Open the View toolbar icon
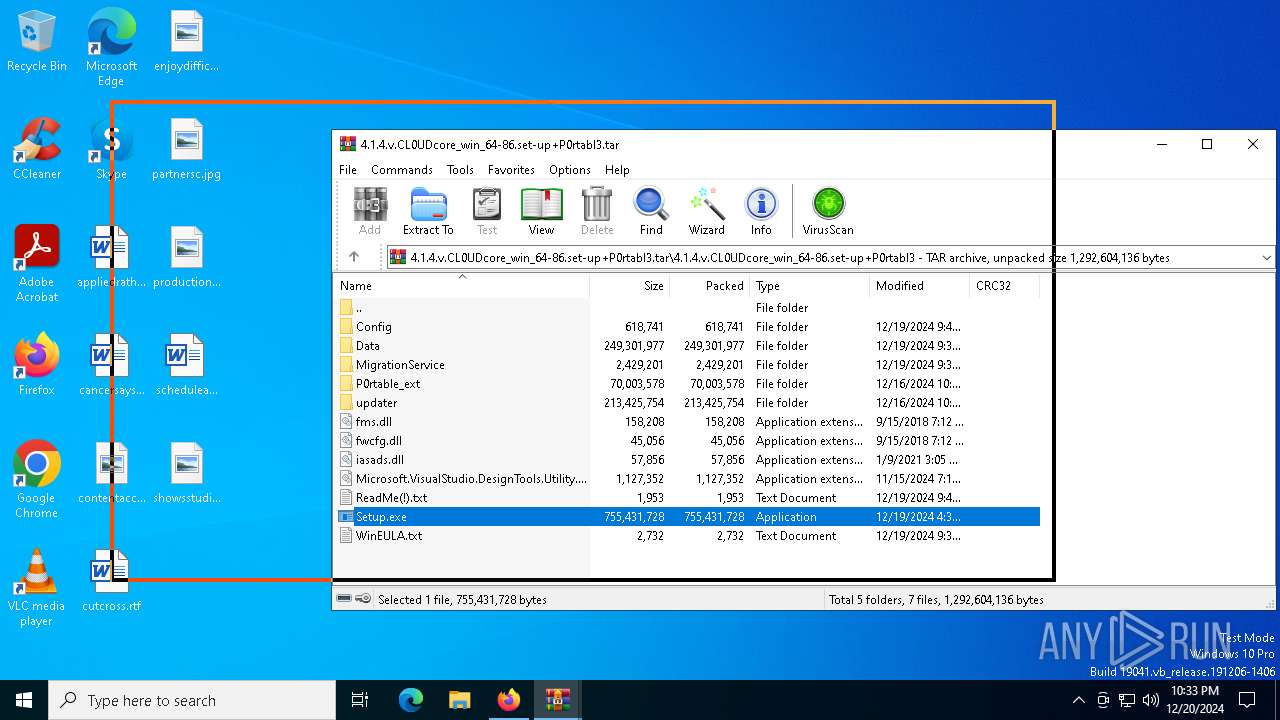Screen dimensions: 1280x720 coord(541,211)
